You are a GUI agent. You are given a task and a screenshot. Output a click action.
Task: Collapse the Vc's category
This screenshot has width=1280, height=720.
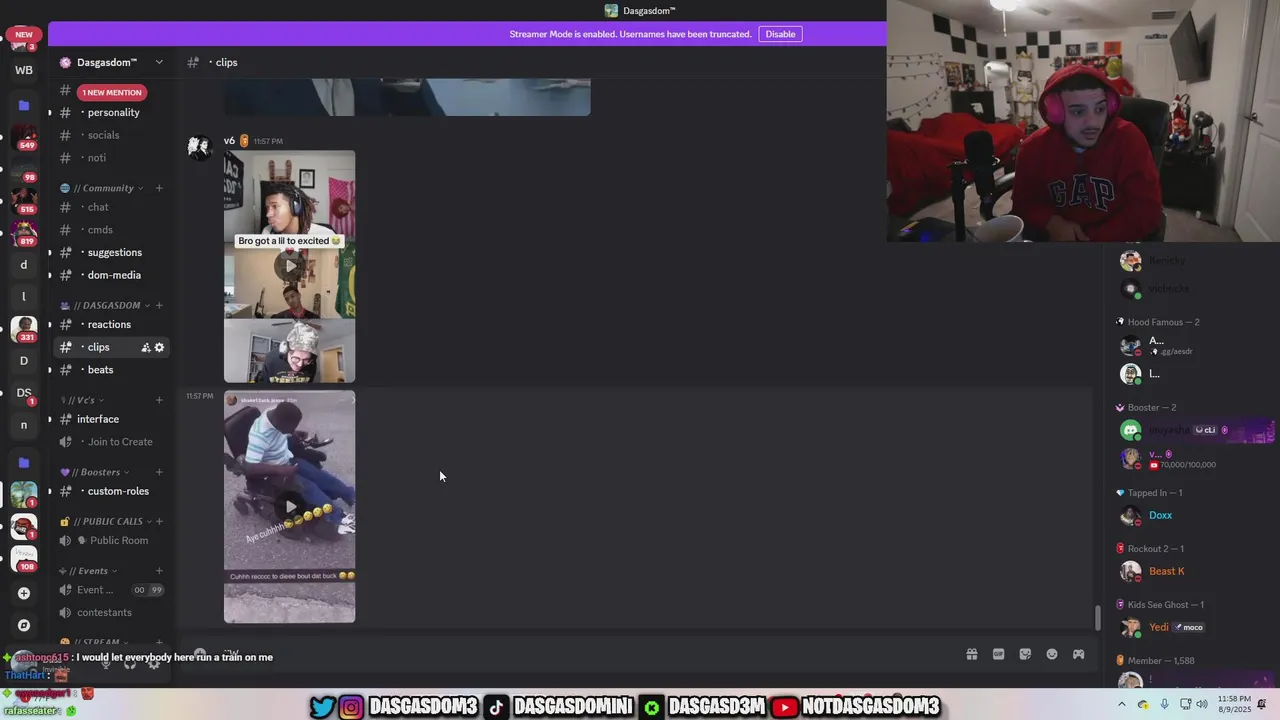point(82,400)
